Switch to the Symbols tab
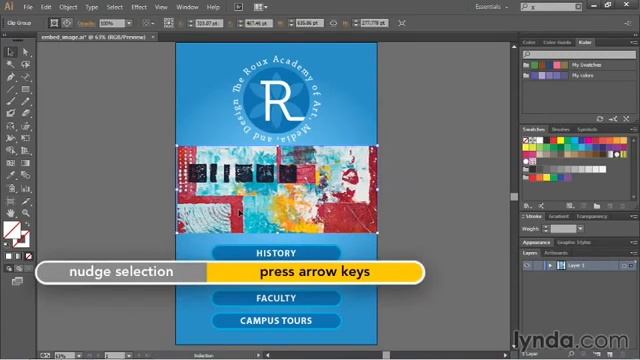This screenshot has height=360, width=640. coord(587,129)
